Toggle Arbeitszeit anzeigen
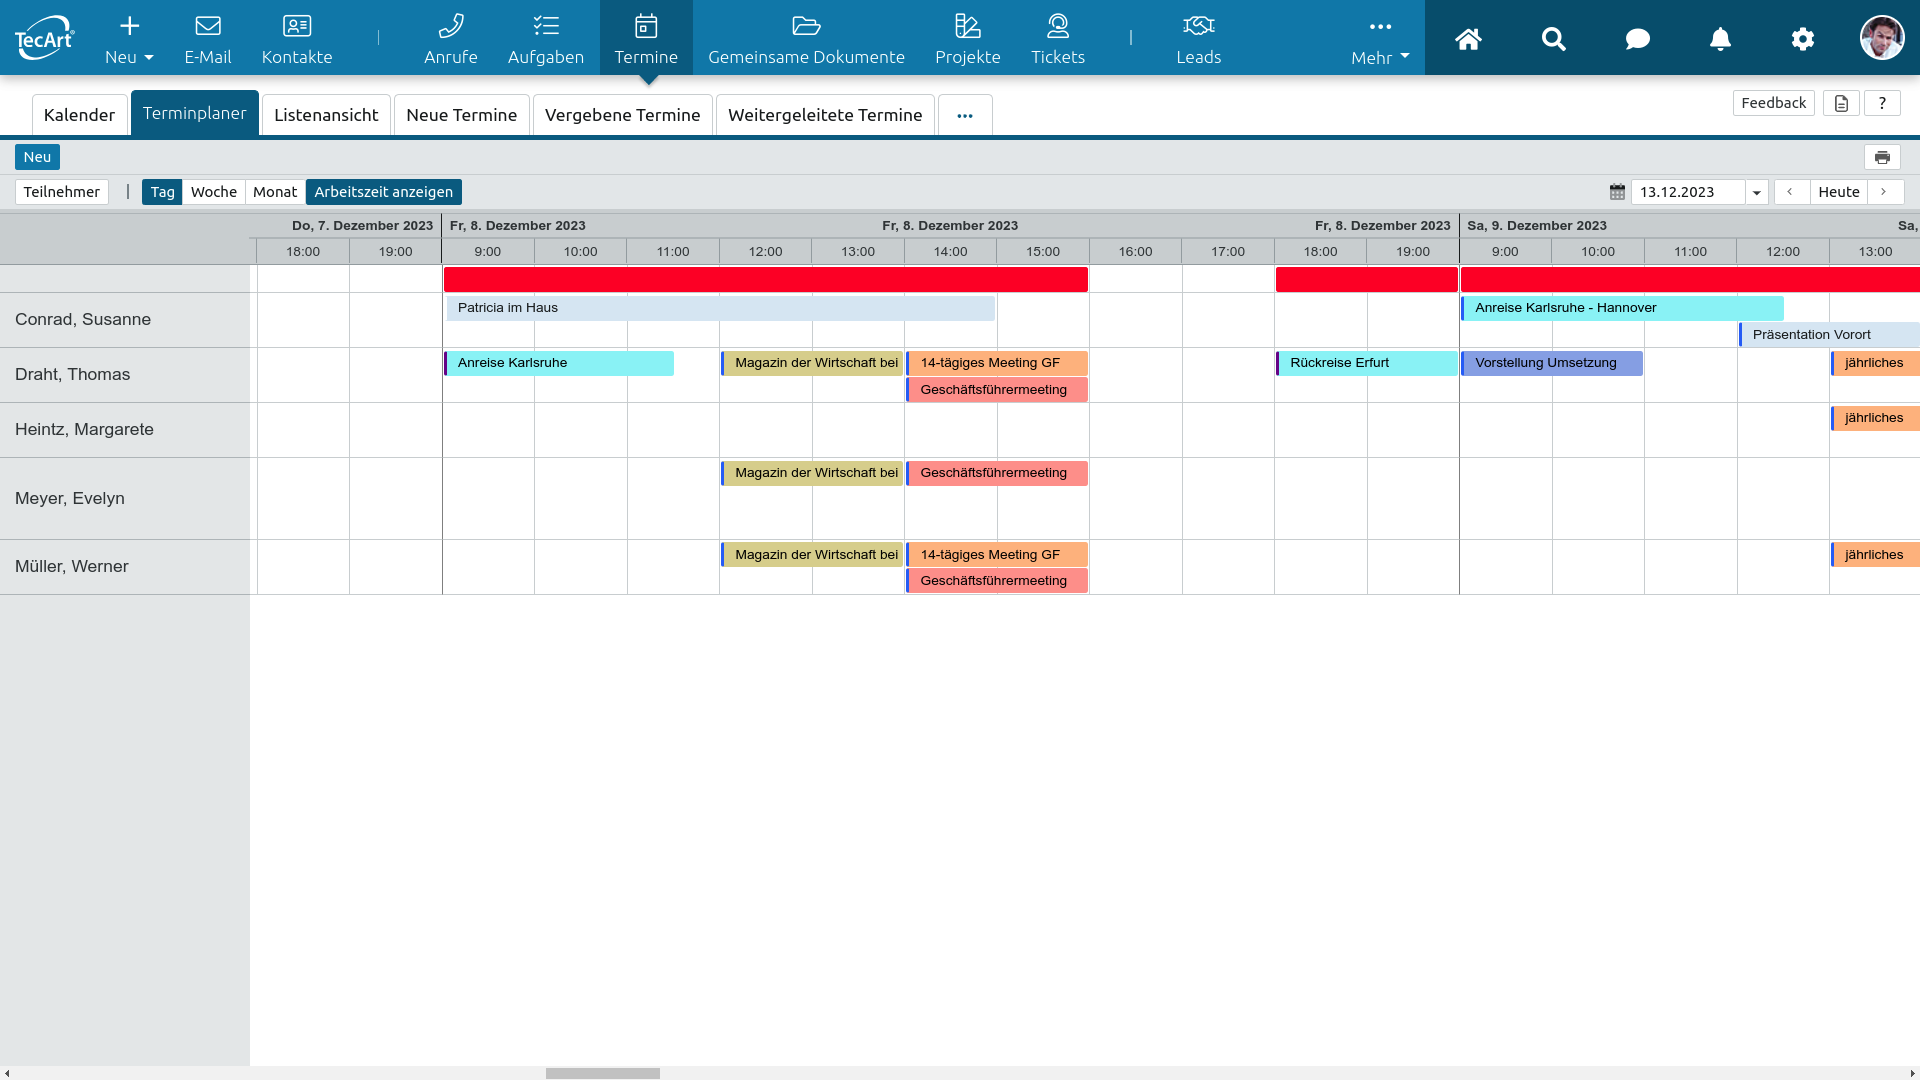The width and height of the screenshot is (1920, 1080). (383, 192)
